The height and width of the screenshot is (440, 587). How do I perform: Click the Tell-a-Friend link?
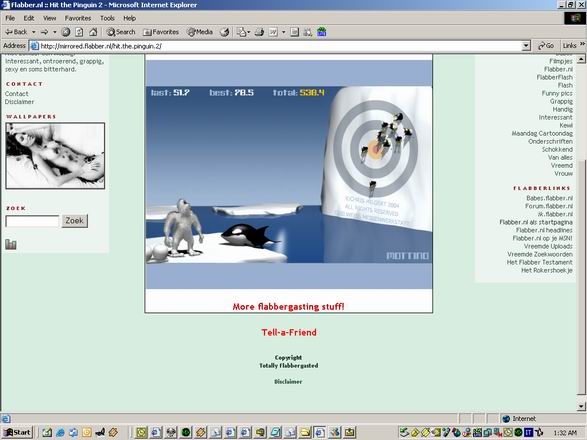(x=289, y=333)
